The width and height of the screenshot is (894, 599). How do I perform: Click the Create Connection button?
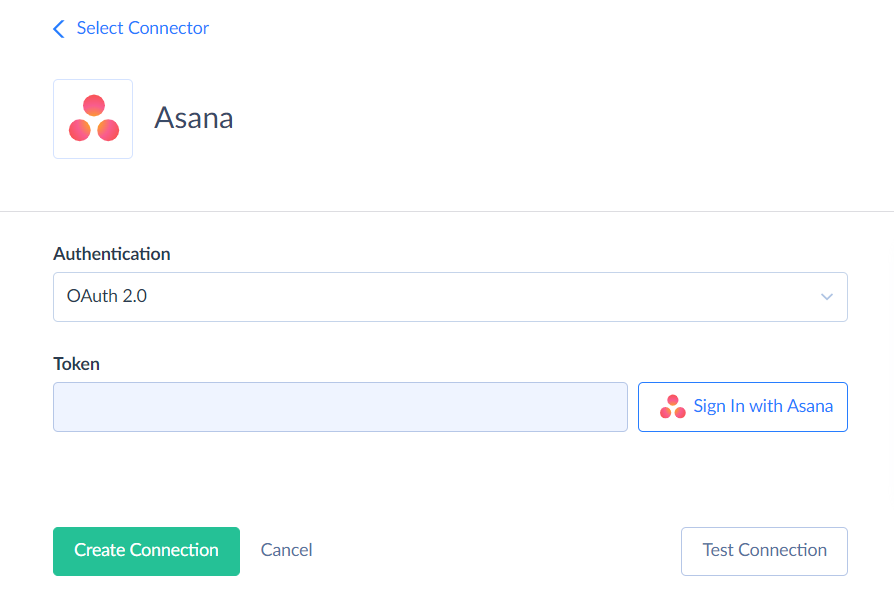(146, 550)
